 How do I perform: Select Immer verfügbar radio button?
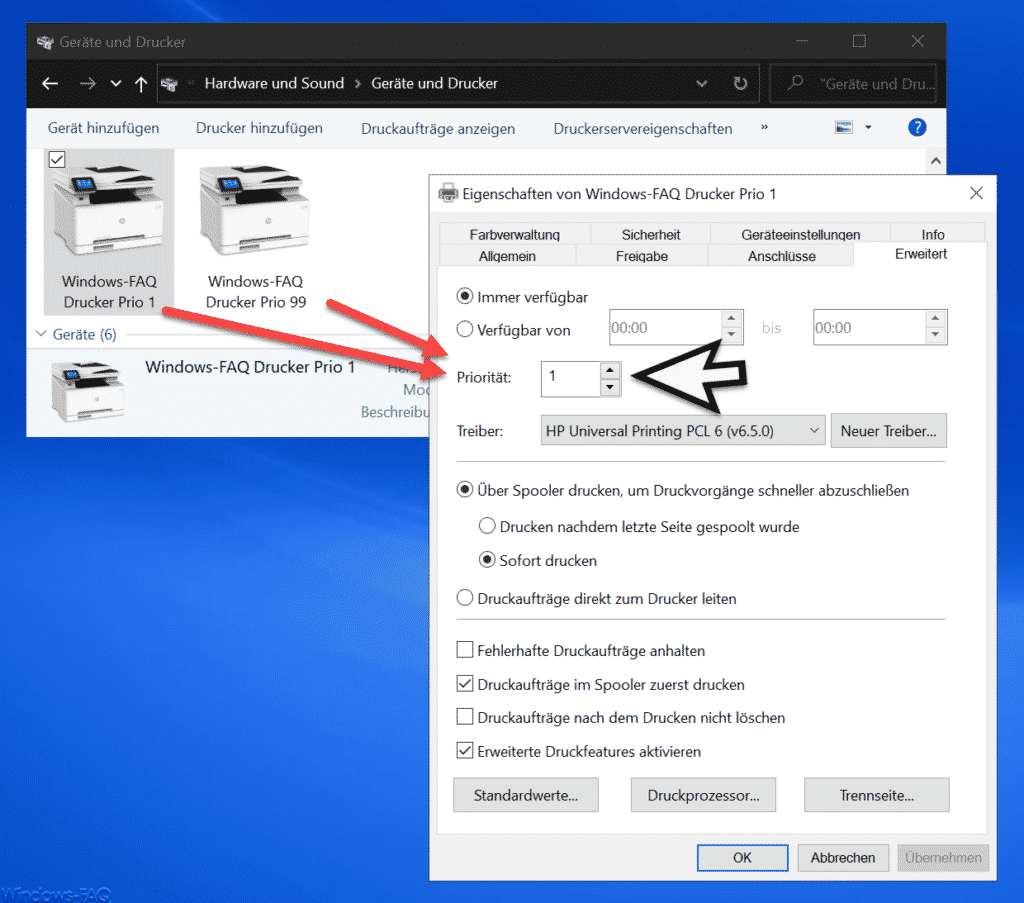coord(464,296)
